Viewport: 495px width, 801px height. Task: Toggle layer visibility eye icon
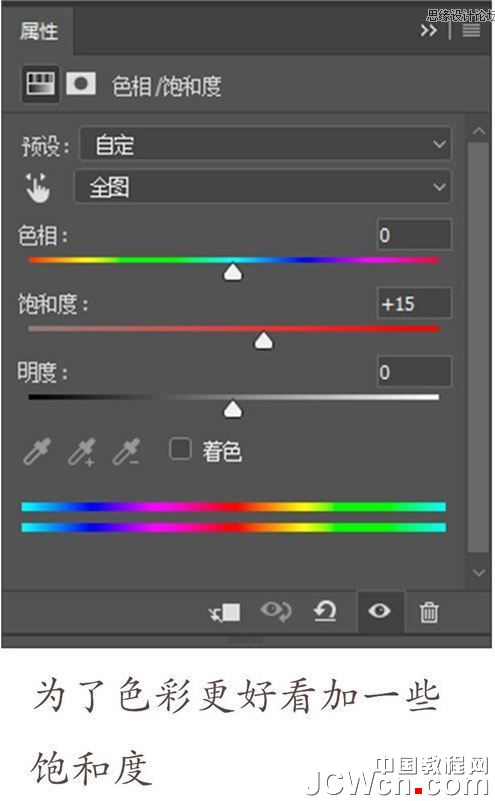[379, 611]
